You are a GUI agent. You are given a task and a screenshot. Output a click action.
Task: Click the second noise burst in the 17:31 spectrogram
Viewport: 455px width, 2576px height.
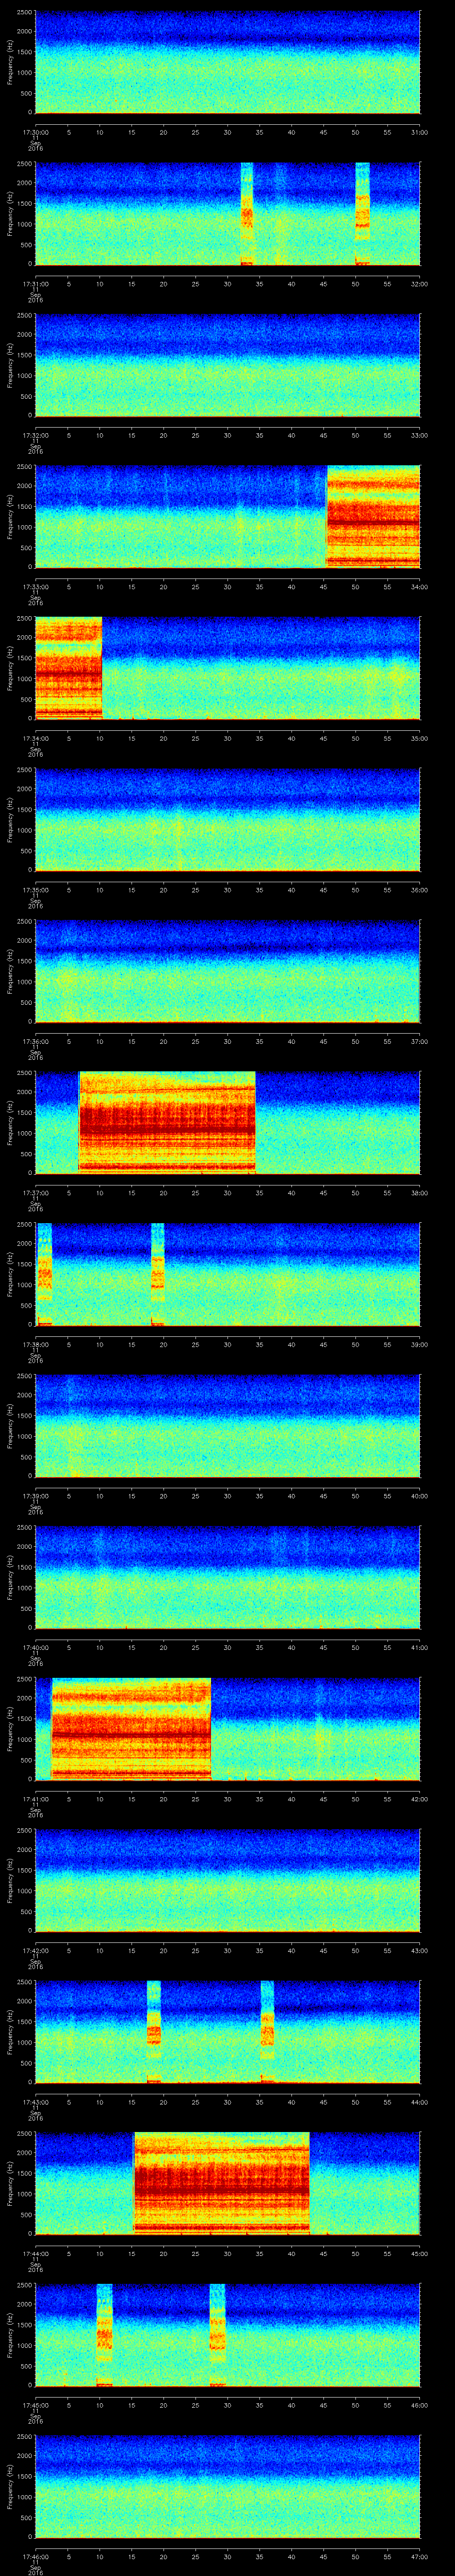362,213
